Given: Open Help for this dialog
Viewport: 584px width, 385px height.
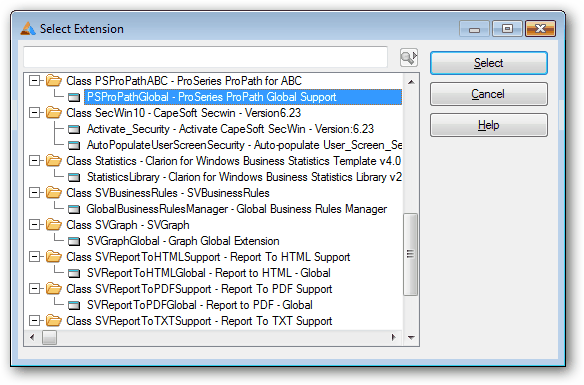Looking at the screenshot, I should pyautogui.click(x=489, y=125).
